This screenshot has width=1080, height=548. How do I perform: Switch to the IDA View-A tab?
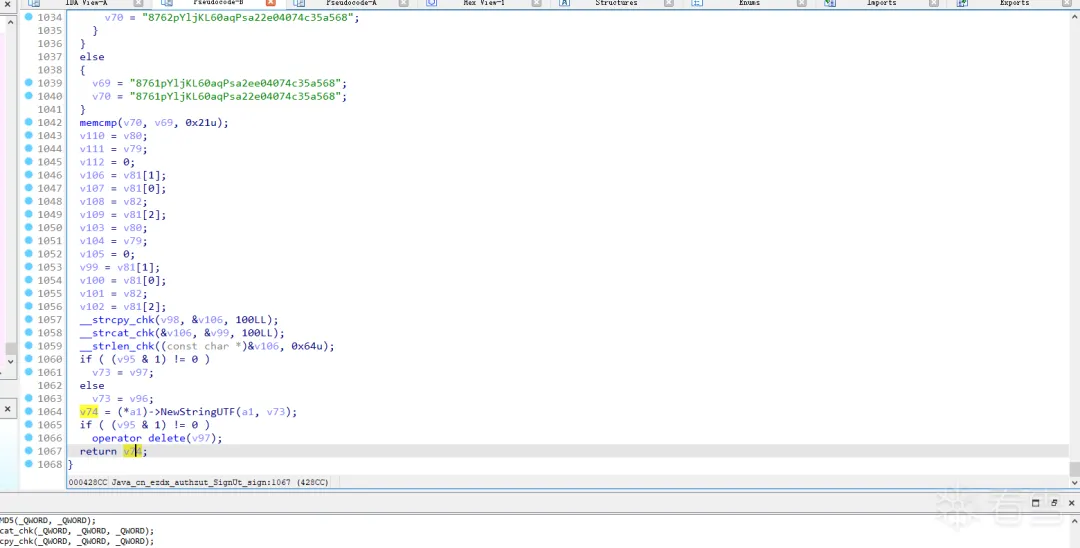click(85, 3)
